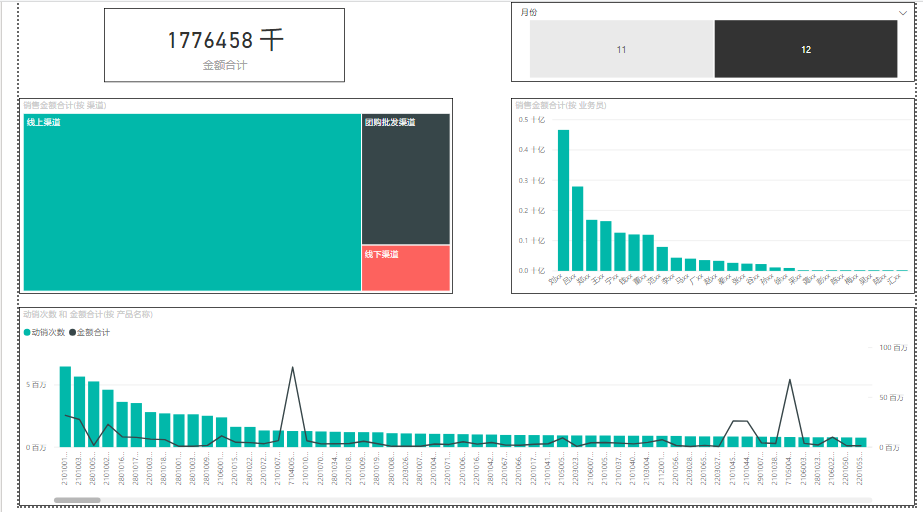The width and height of the screenshot is (923, 512).
Task: Select month 12 in the 月份 slicer
Action: tap(806, 49)
